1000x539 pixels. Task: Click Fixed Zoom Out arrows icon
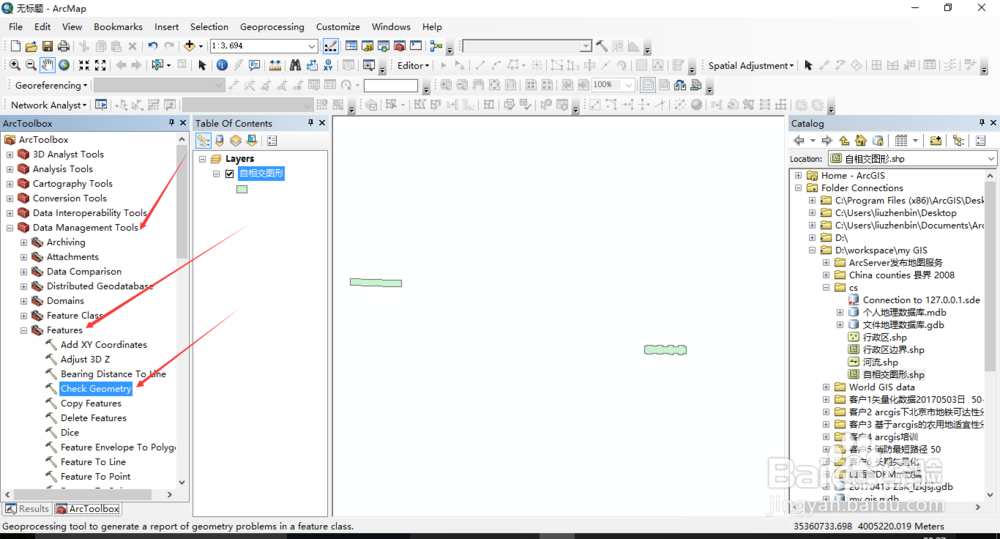[100, 65]
